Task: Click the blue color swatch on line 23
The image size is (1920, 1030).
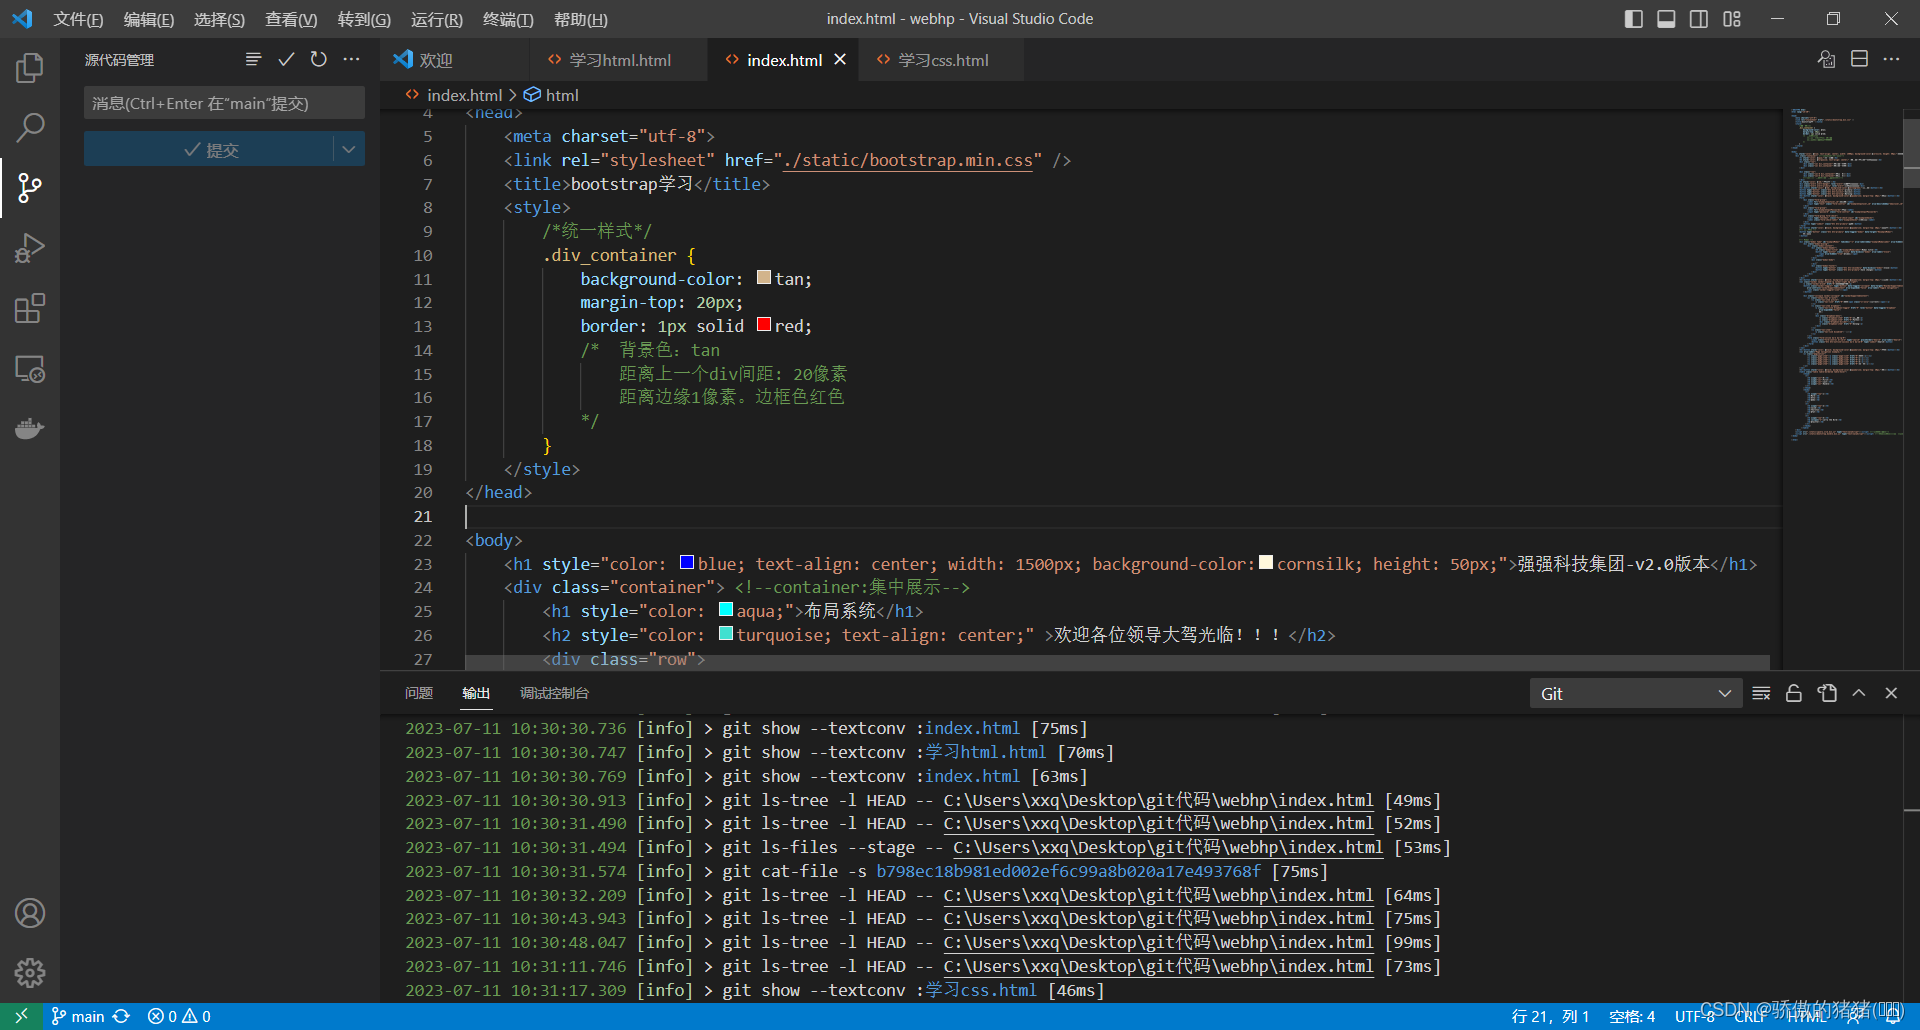Action: pos(687,562)
